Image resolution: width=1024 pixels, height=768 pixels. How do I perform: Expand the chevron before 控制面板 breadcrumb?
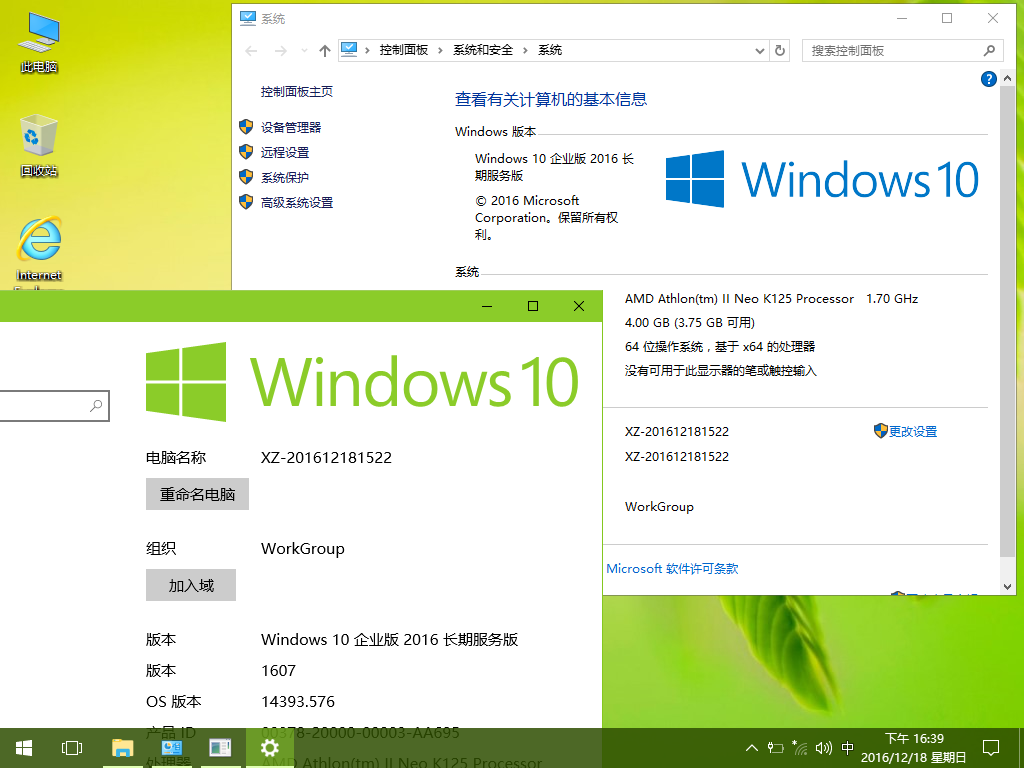[368, 50]
